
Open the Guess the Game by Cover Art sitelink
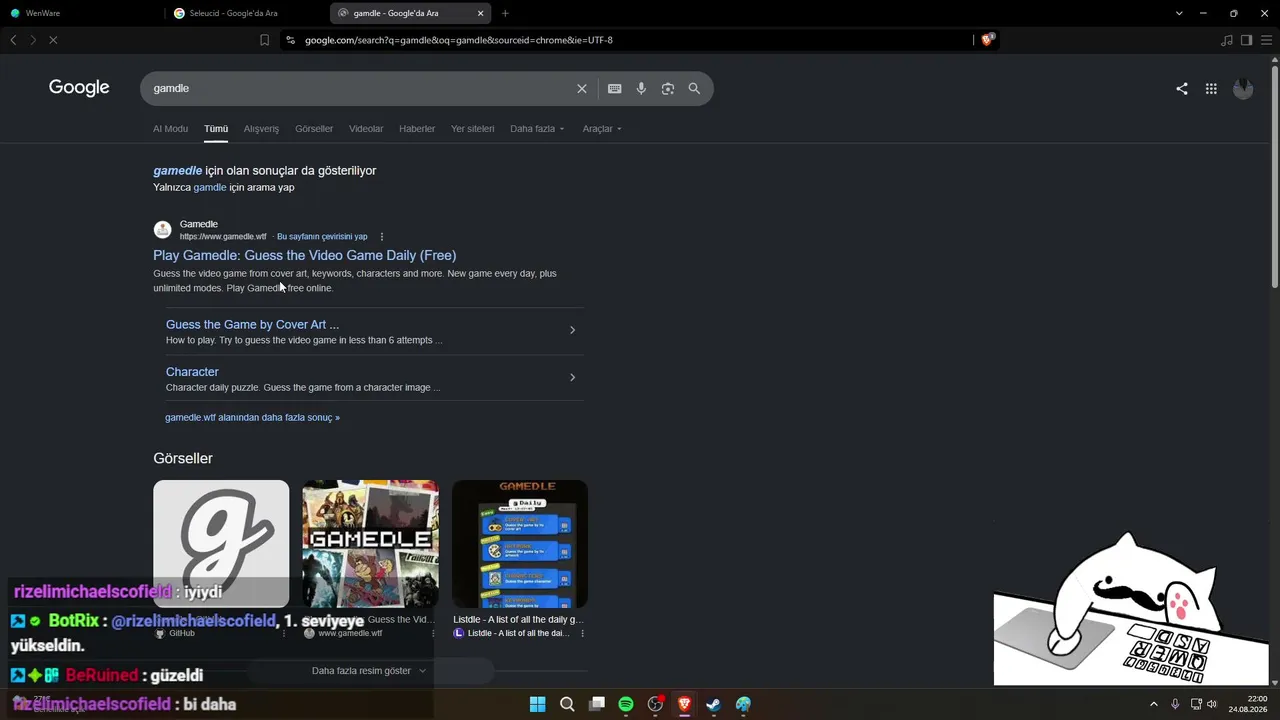252,324
